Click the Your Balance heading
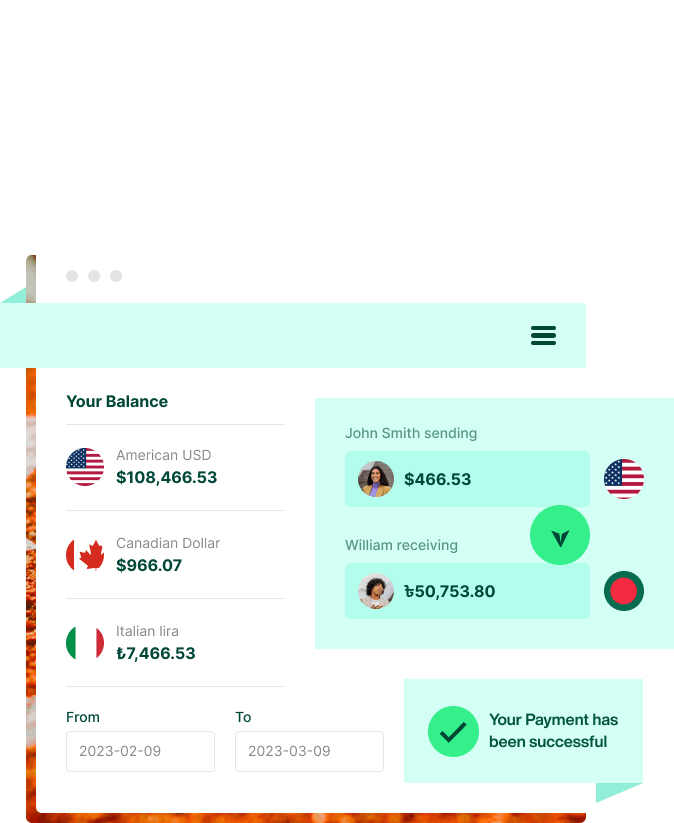Viewport: 674px width, 823px height. (117, 401)
